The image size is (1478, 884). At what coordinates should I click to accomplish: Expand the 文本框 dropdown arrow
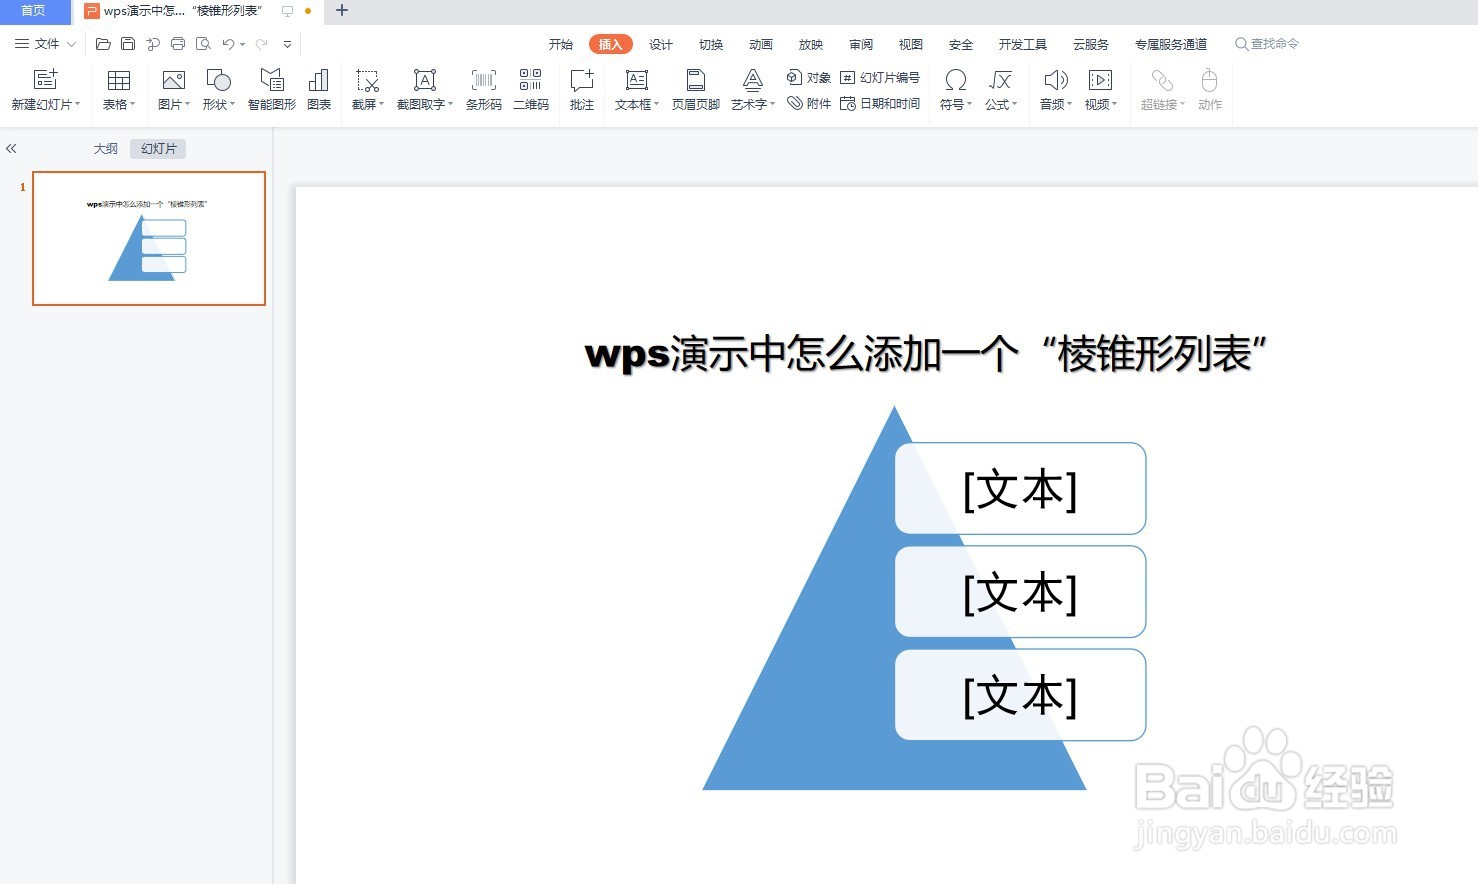(657, 105)
